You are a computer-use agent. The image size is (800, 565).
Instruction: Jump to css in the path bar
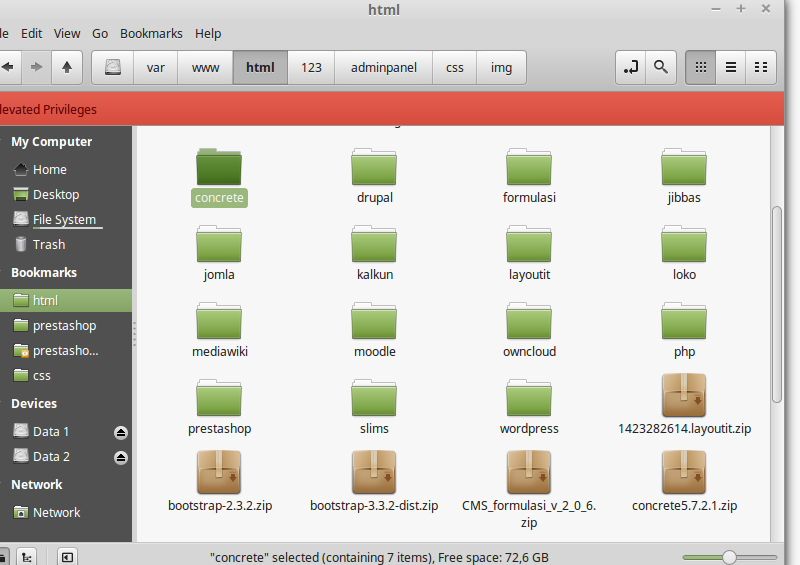tap(455, 67)
